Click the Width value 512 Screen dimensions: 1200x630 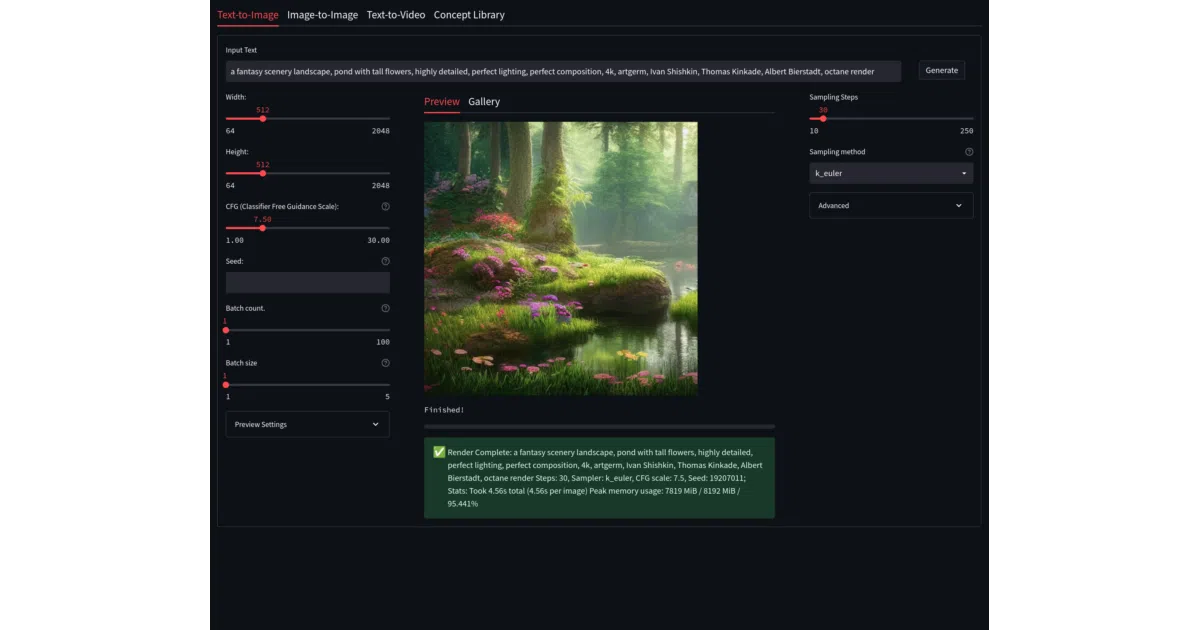263,110
